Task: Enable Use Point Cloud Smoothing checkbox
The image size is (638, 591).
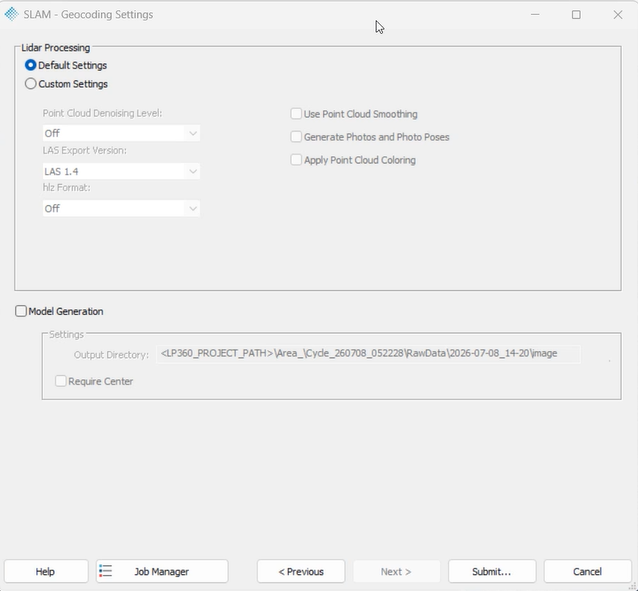Action: (296, 114)
